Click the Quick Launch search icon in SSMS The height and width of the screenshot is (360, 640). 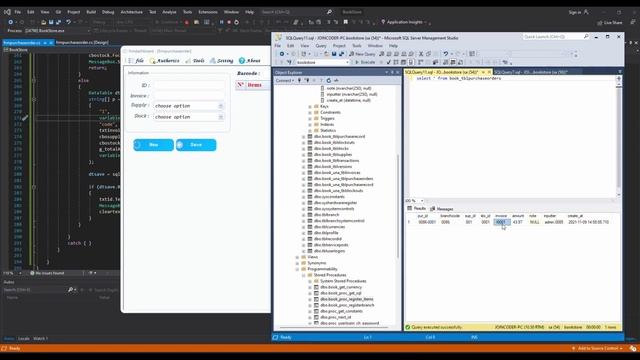point(586,37)
